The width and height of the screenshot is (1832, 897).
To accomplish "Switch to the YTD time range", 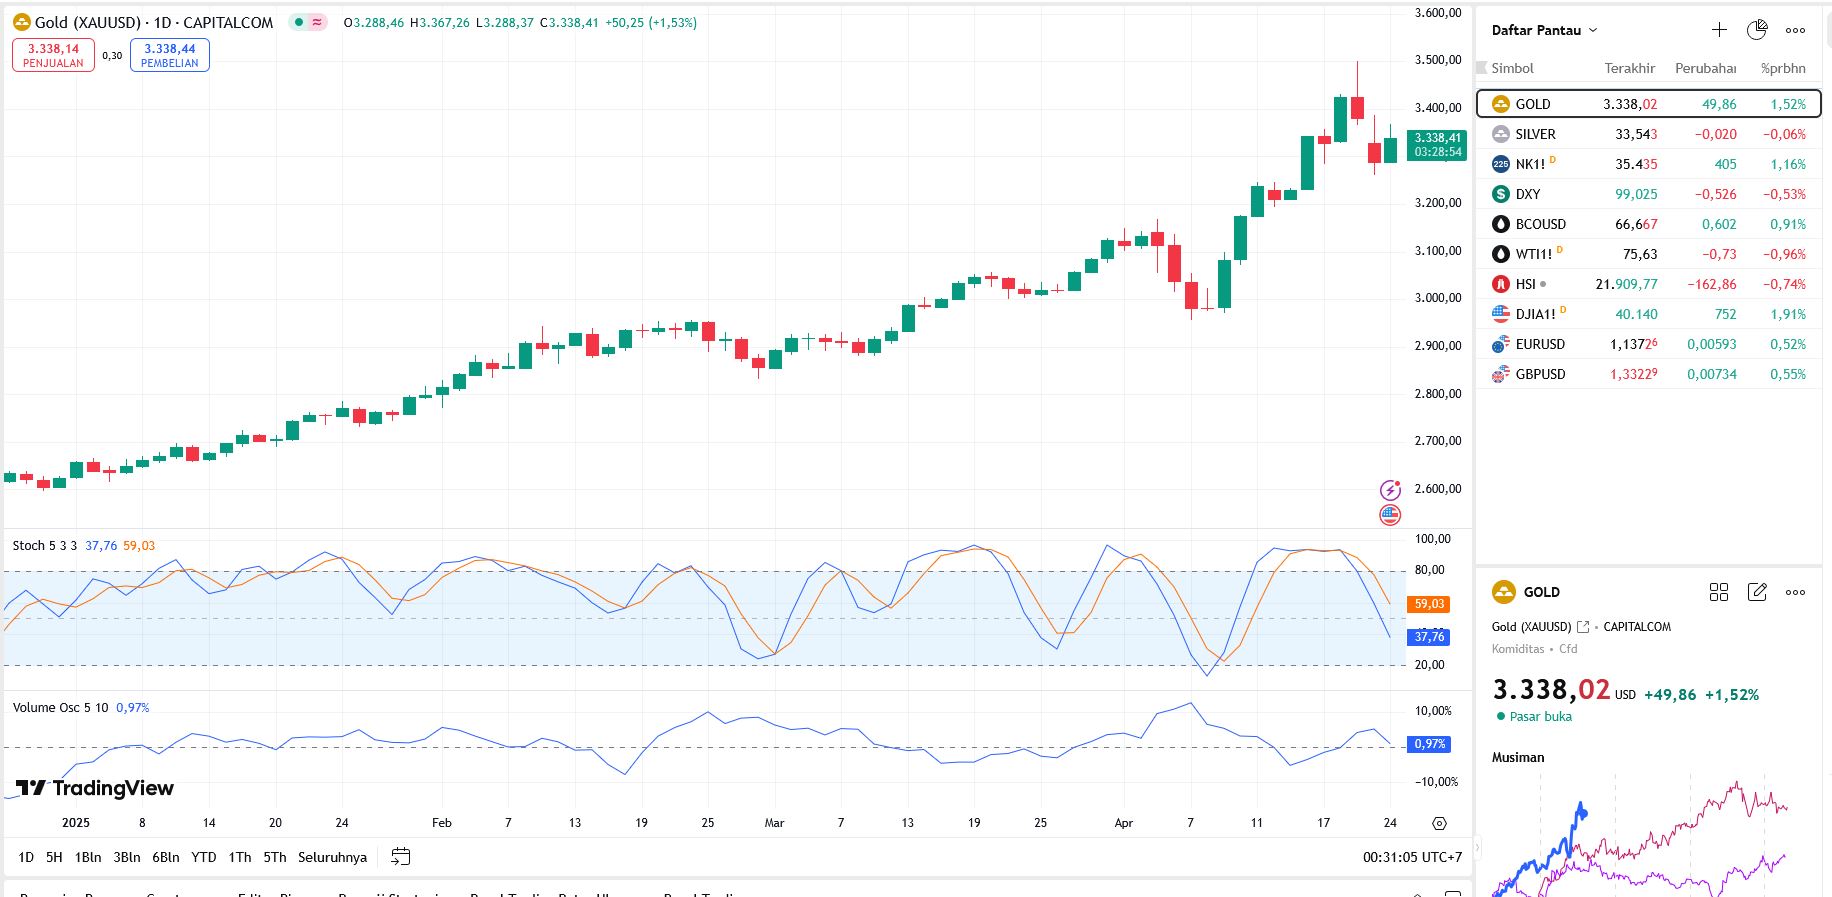I will click(204, 857).
